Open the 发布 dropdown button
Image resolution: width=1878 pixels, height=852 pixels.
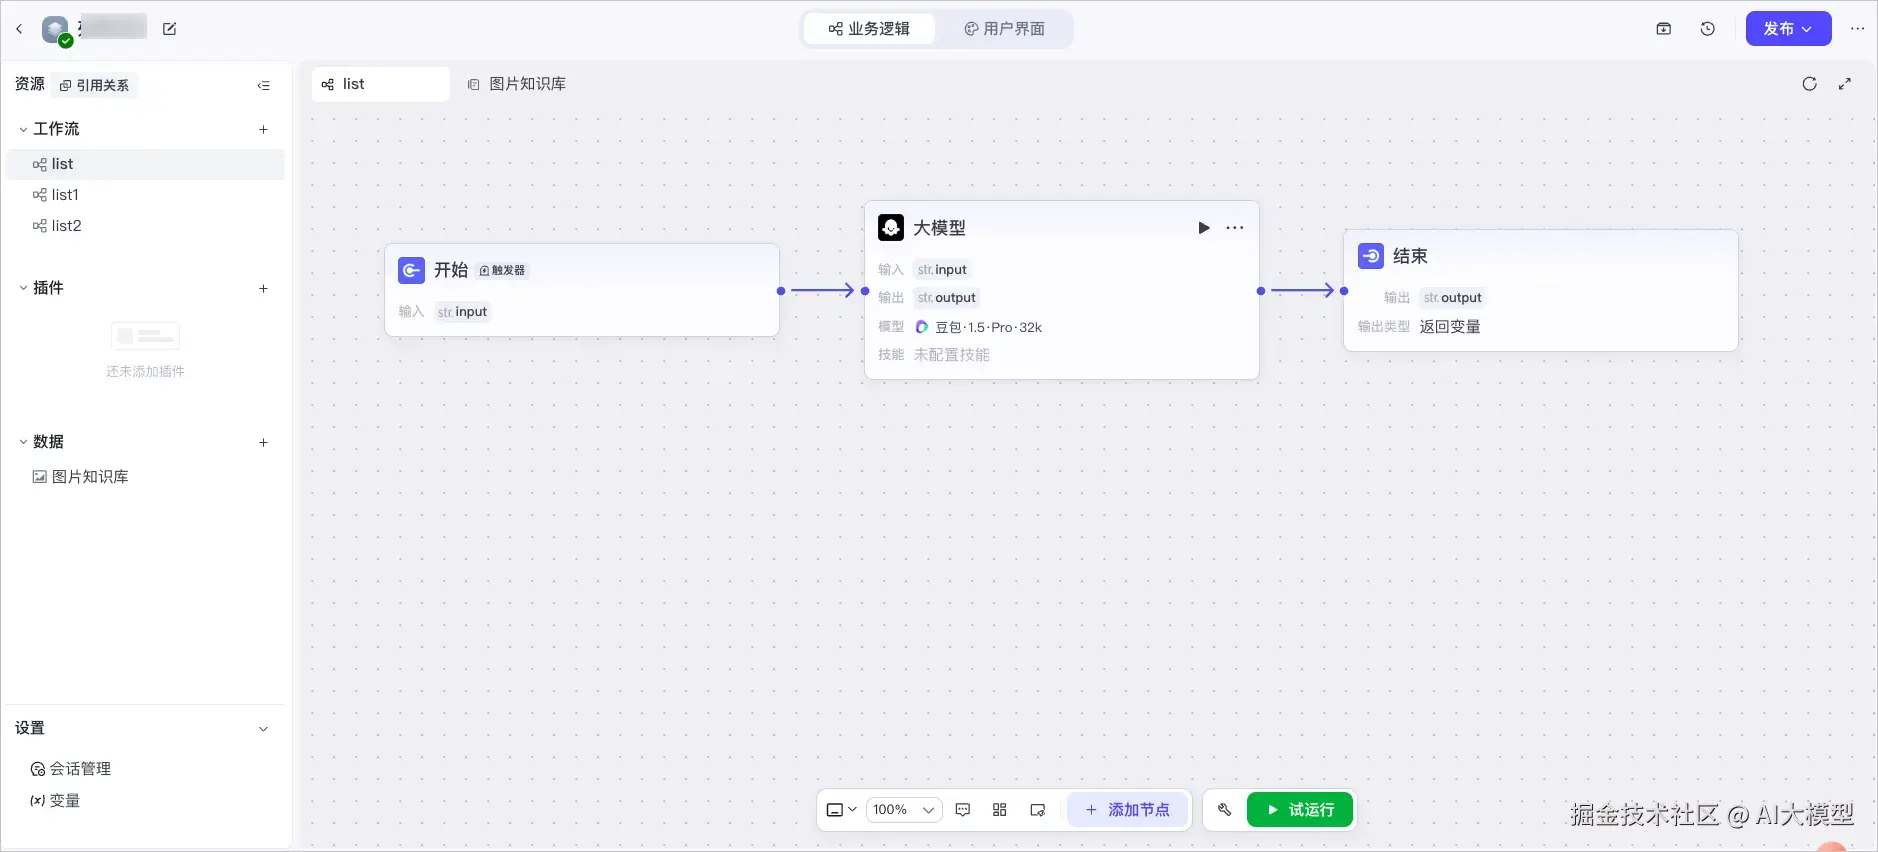(1788, 29)
